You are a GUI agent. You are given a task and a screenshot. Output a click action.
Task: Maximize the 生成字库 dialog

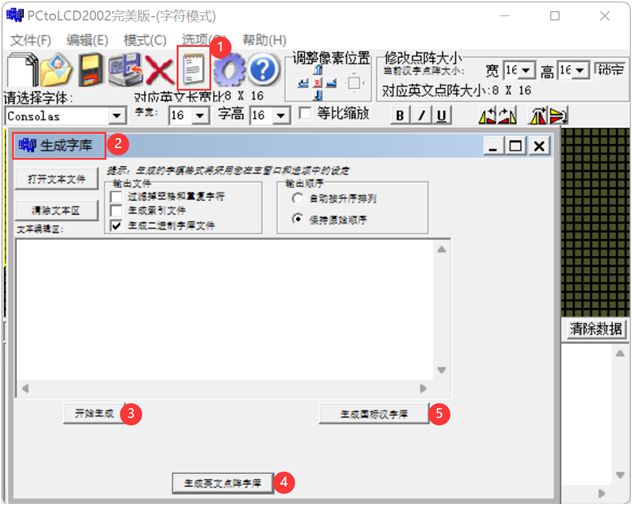click(516, 145)
